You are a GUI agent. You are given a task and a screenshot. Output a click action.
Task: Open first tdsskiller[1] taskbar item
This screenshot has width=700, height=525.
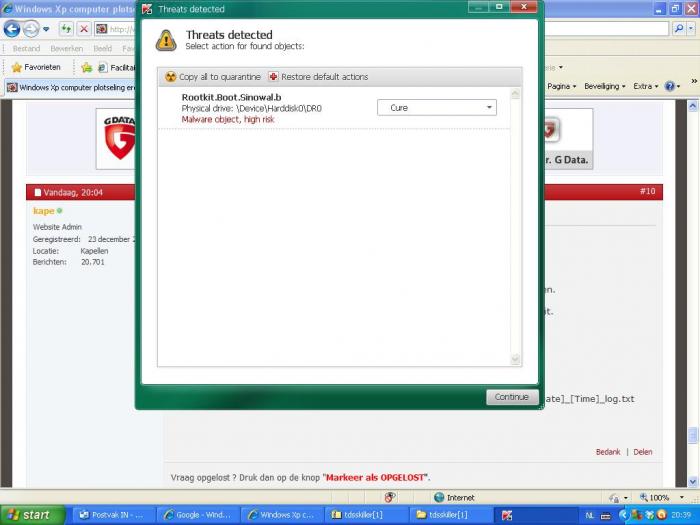(367, 515)
